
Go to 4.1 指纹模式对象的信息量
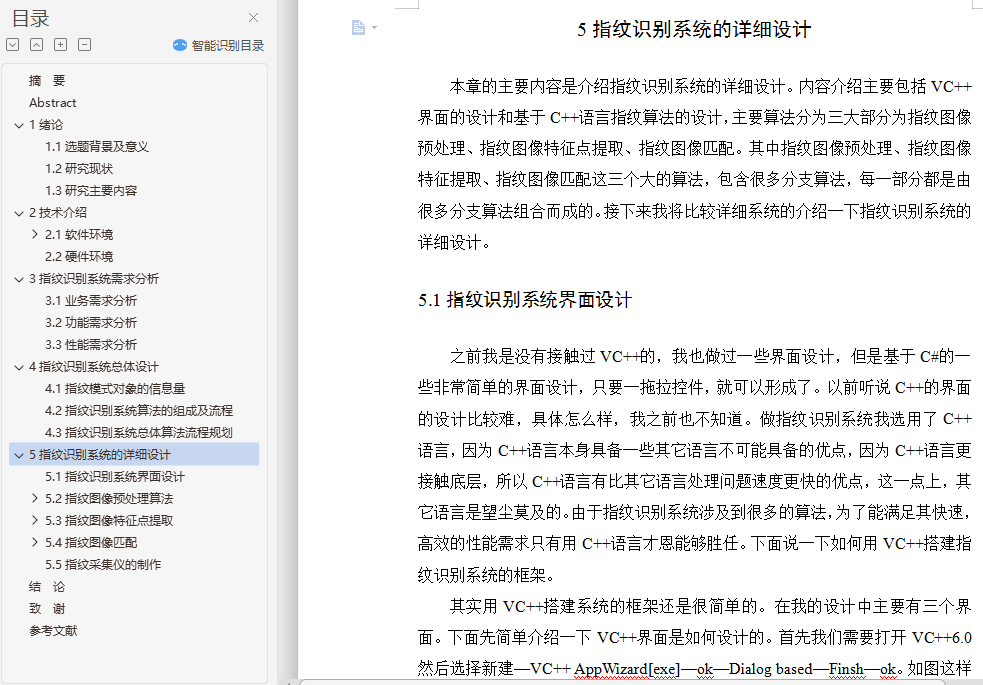(115, 389)
